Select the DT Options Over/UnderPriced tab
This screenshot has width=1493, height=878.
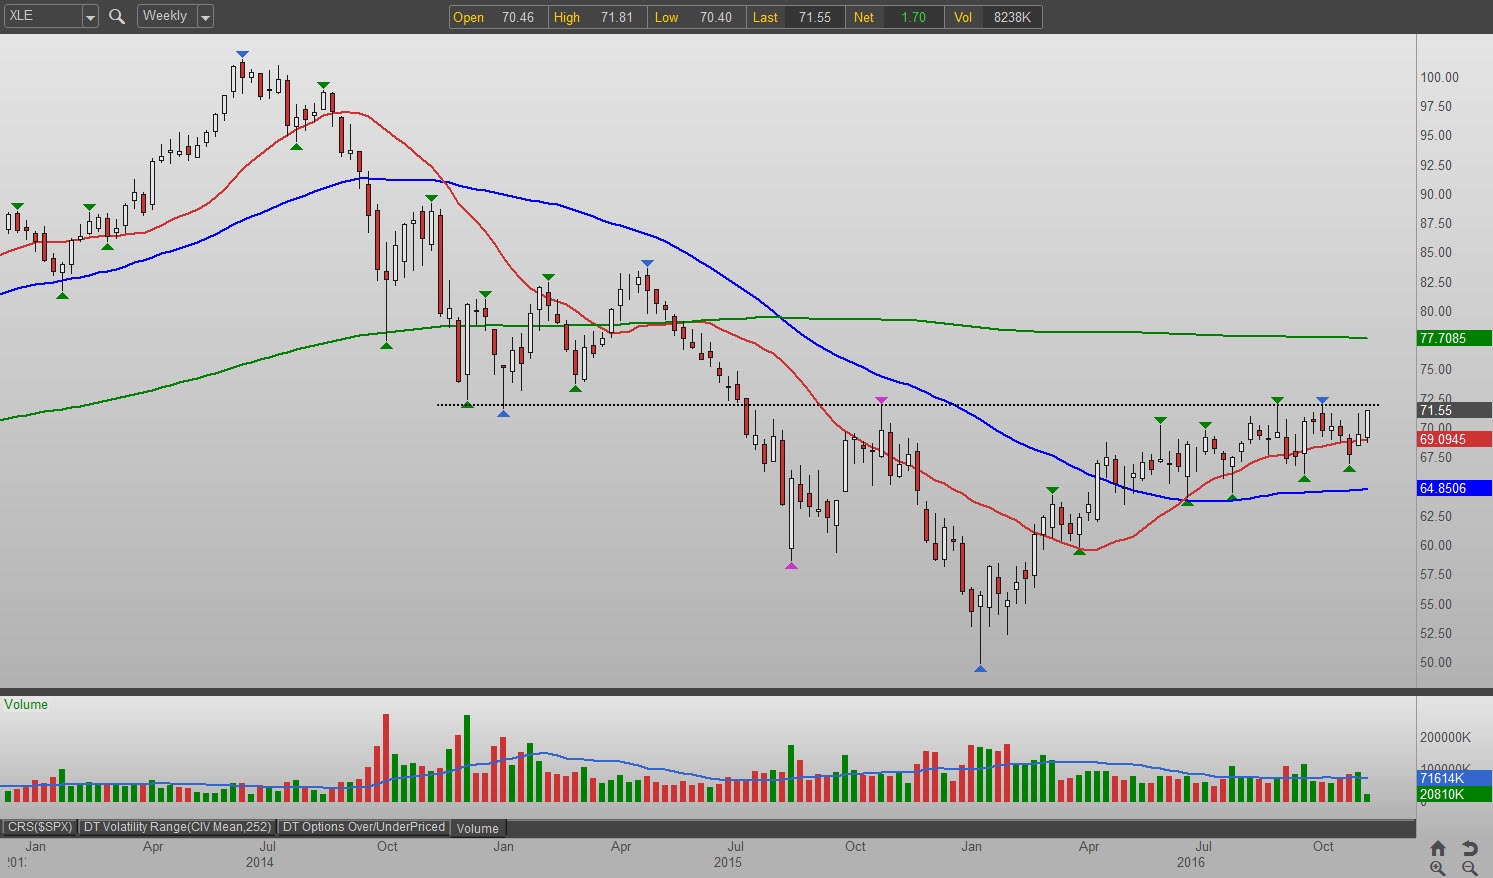364,827
